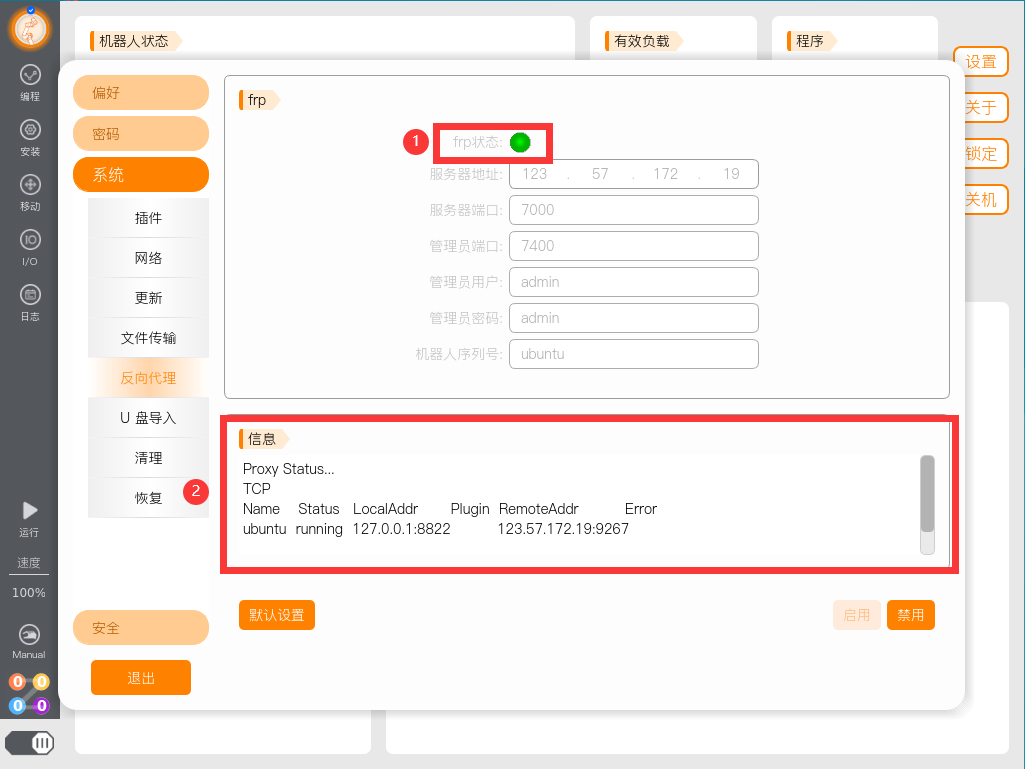Image resolution: width=1025 pixels, height=769 pixels.
Task: Open the I/O page
Action: click(30, 247)
